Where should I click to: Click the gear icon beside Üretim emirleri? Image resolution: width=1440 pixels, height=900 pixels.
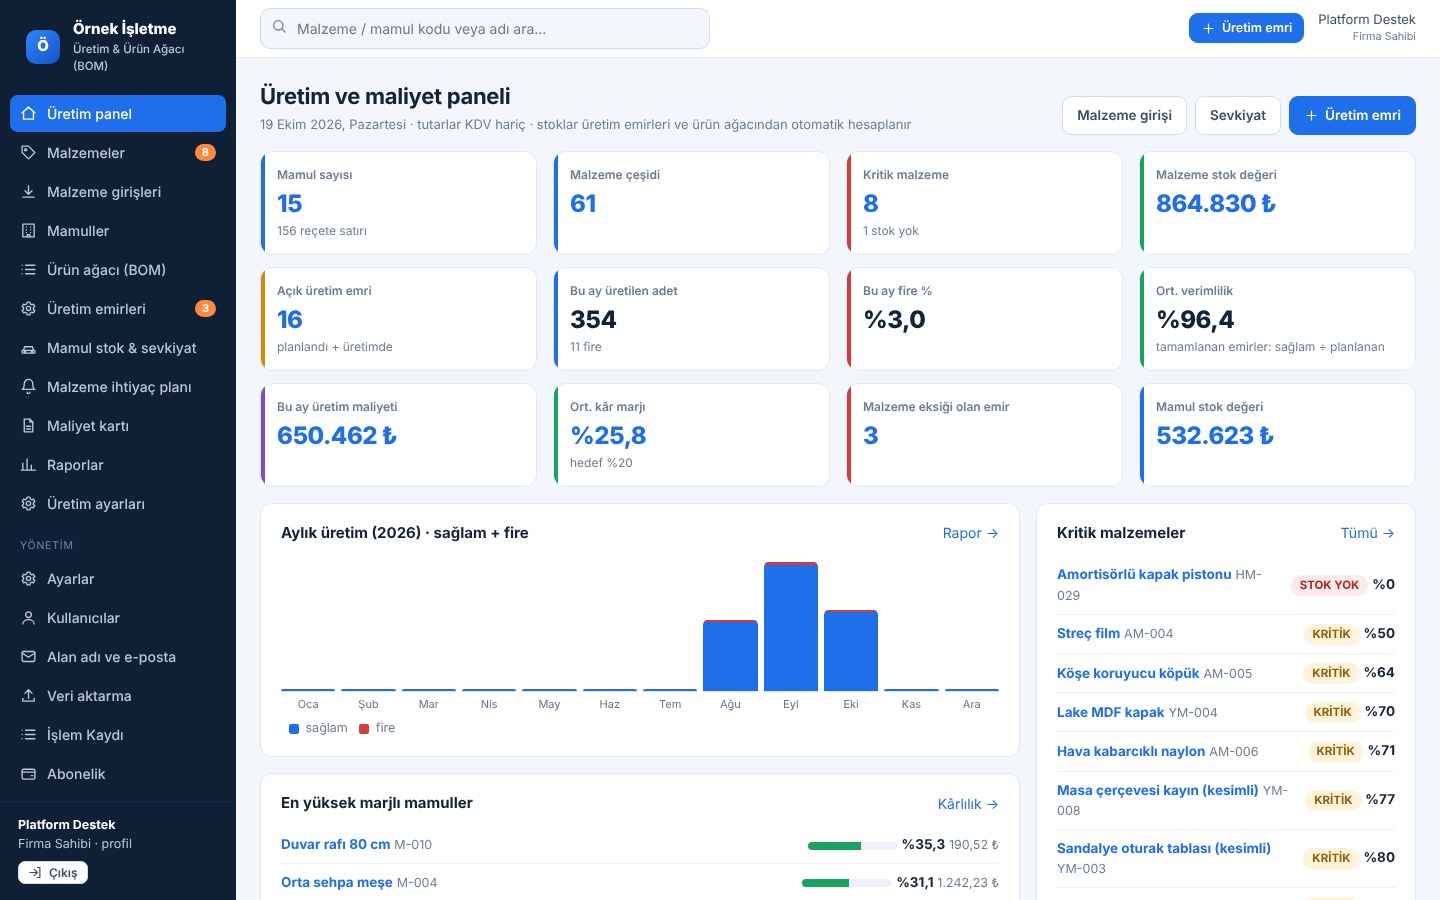pyautogui.click(x=29, y=308)
